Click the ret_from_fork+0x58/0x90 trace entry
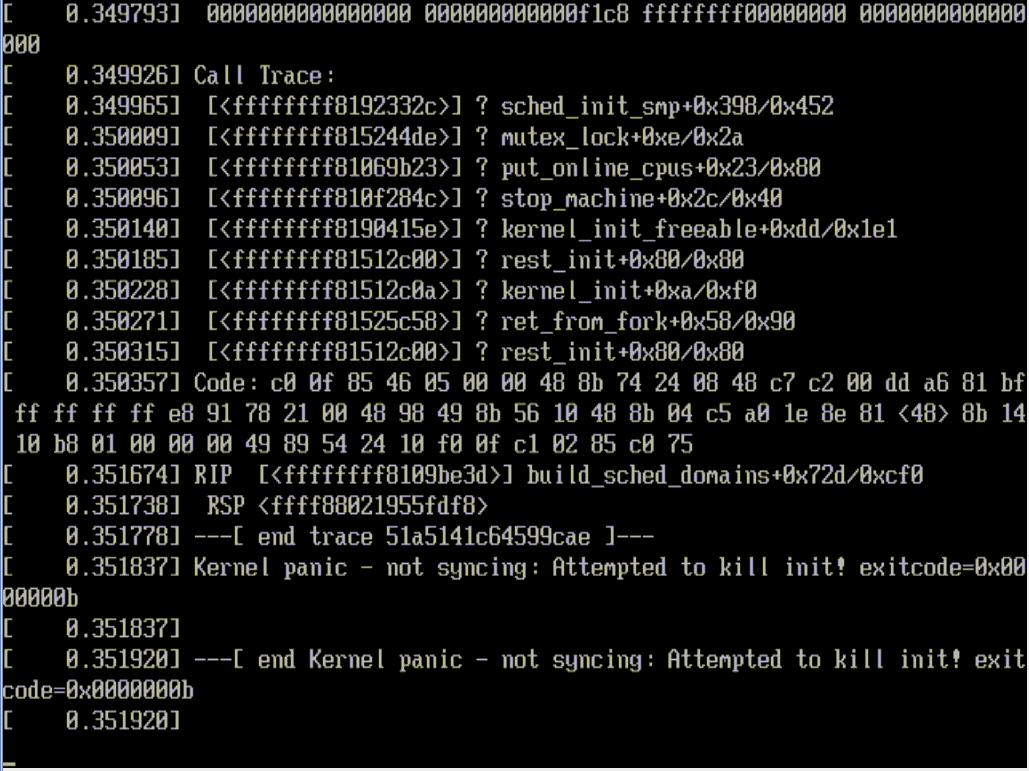 (648, 322)
